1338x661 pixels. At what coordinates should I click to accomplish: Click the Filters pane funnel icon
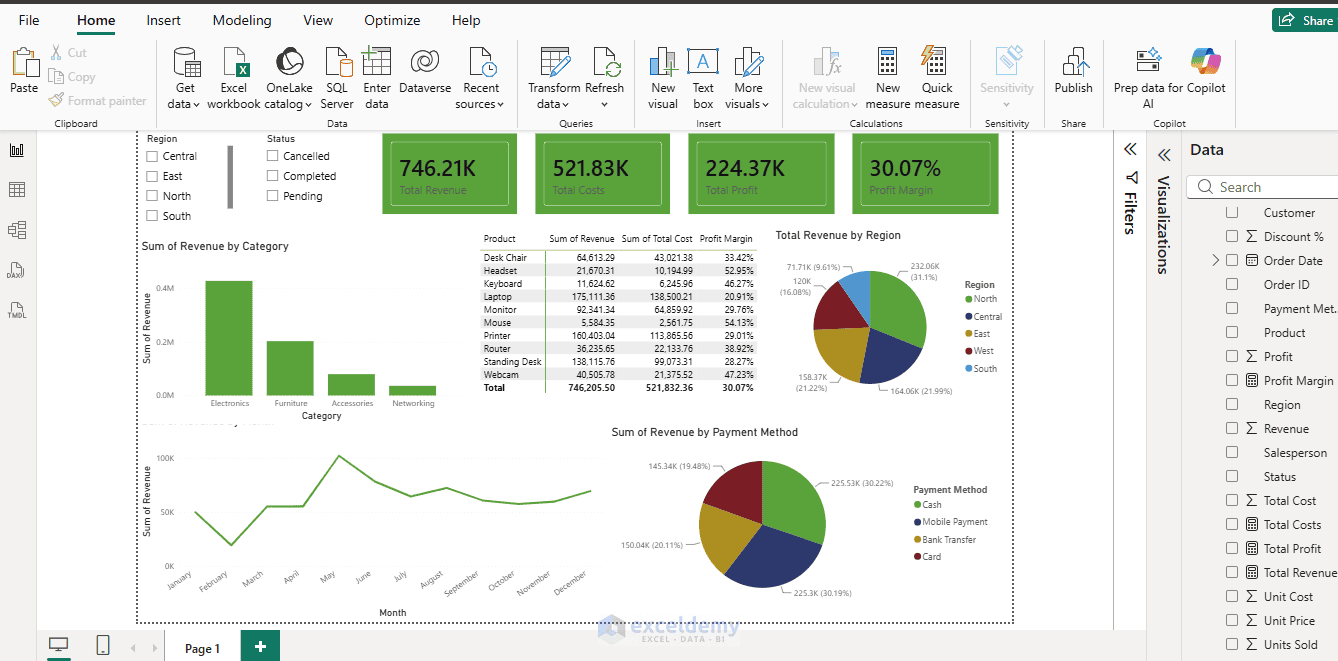[1131, 177]
